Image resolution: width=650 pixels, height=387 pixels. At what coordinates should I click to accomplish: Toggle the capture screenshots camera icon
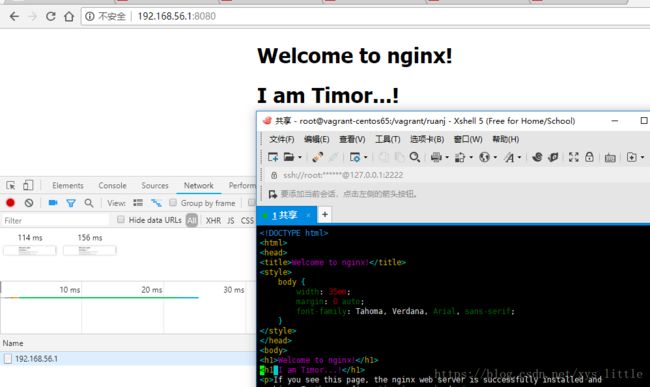53,203
